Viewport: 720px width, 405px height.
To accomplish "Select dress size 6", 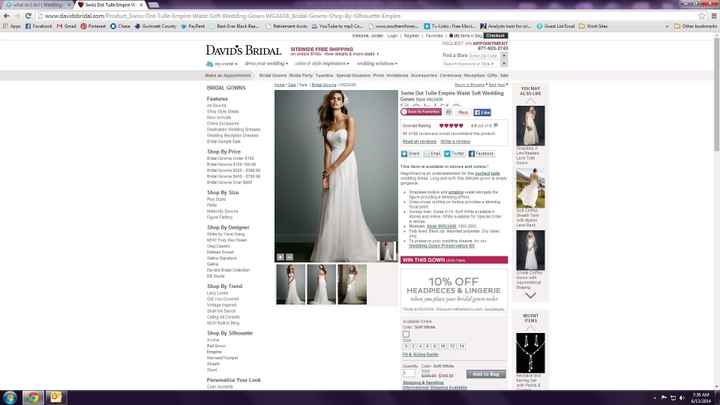I will tap(428, 346).
